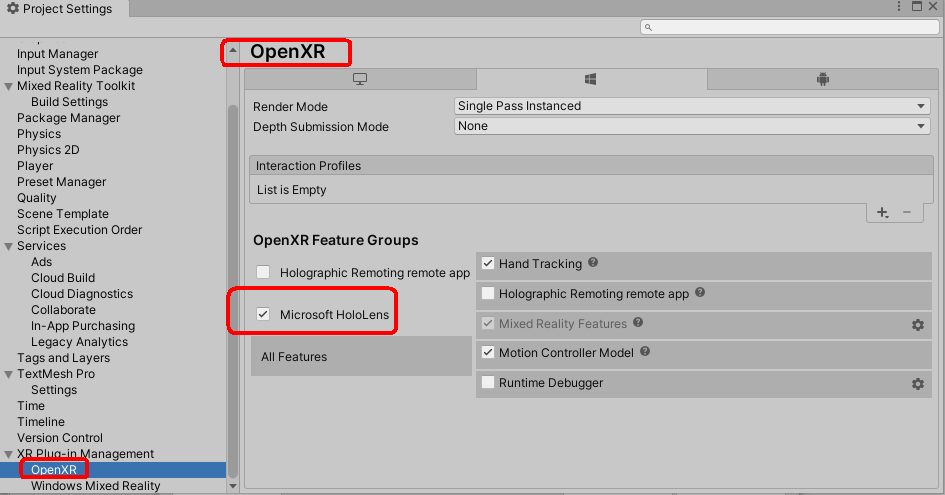This screenshot has height=495, width=945.
Task: Open Cloud Diagnostics settings
Action: pyautogui.click(x=82, y=294)
